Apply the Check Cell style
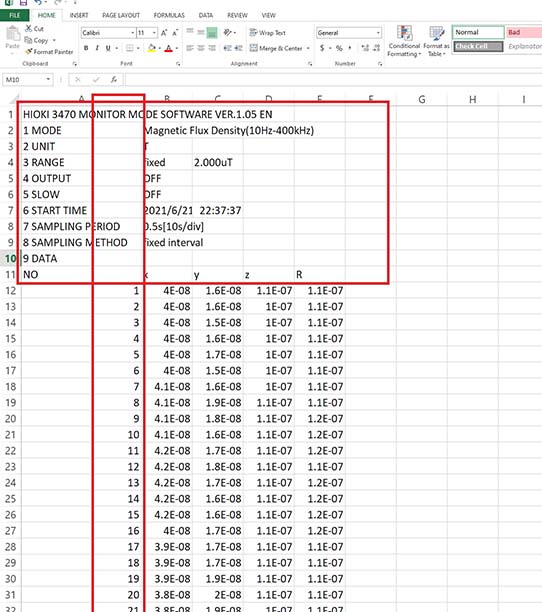This screenshot has width=542, height=612. [478, 46]
